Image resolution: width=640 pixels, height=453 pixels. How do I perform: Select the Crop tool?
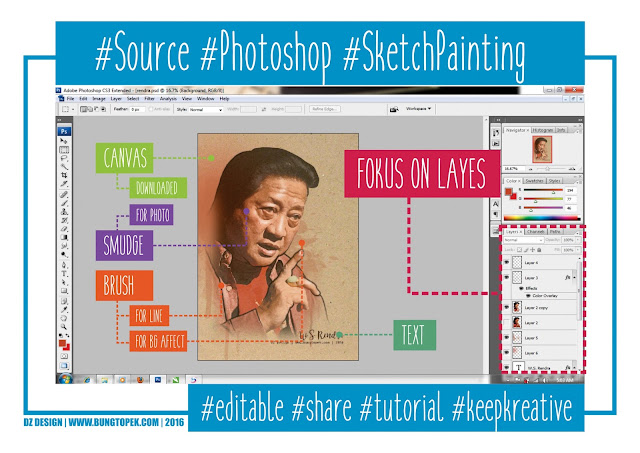tap(64, 175)
